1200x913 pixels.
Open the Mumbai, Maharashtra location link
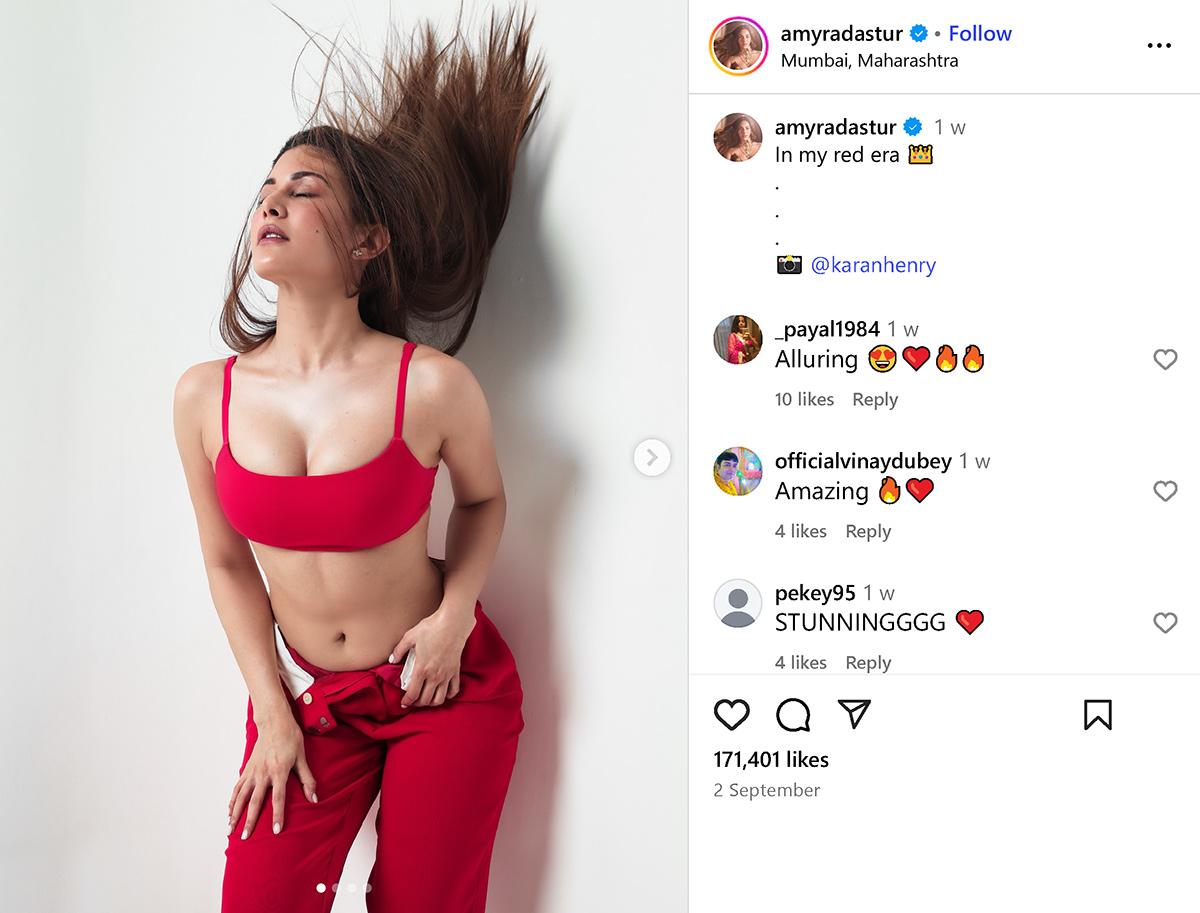coord(869,60)
